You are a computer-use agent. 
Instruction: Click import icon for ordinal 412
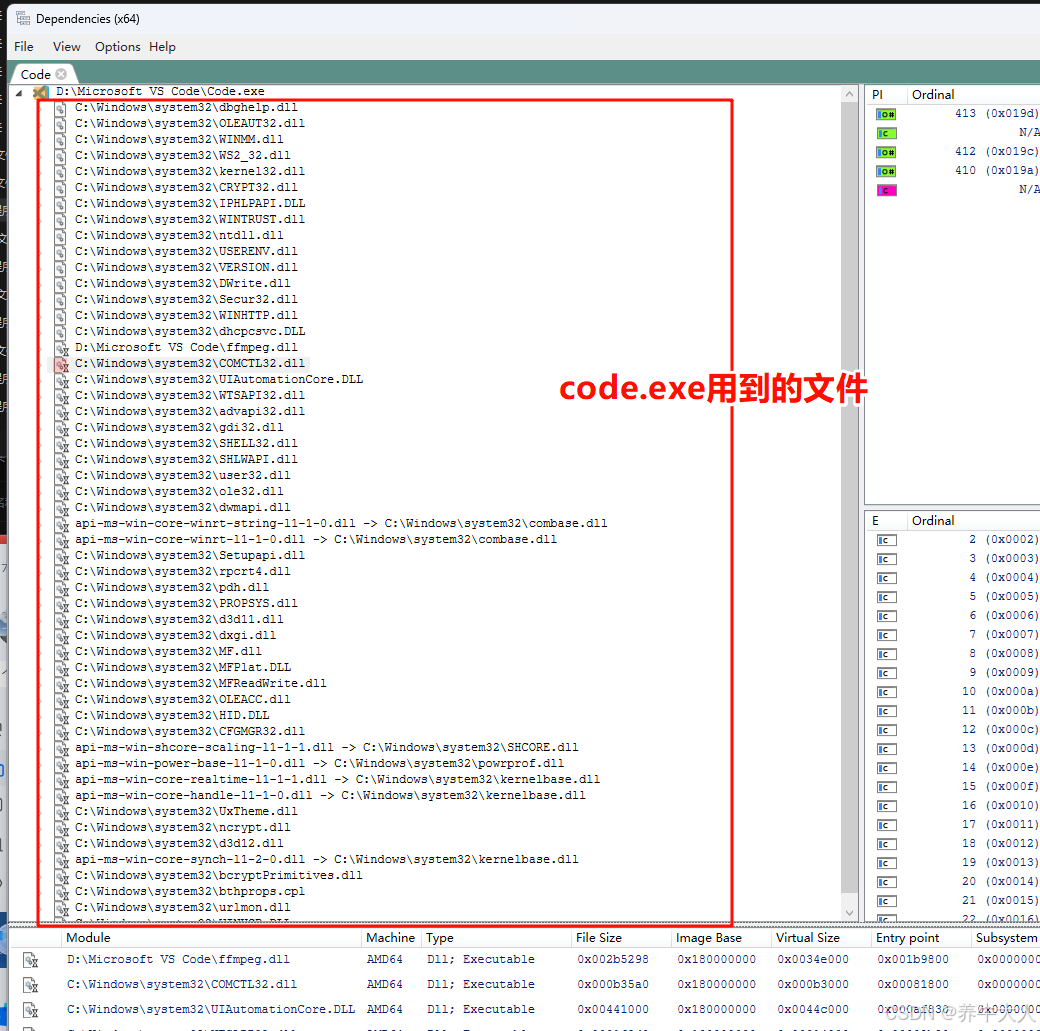(x=886, y=152)
